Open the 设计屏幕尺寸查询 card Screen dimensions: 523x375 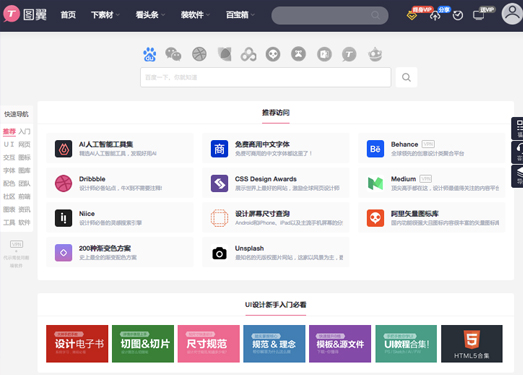click(276, 218)
